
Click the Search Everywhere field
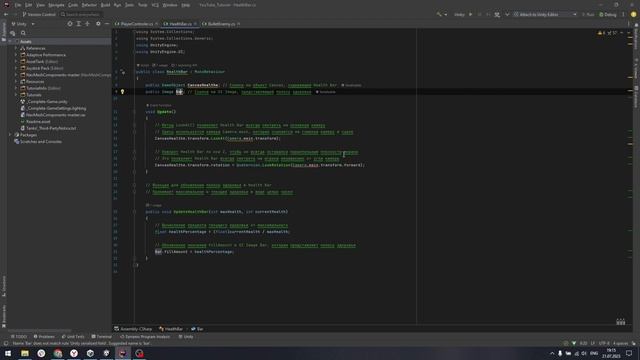click(x=80, y=14)
